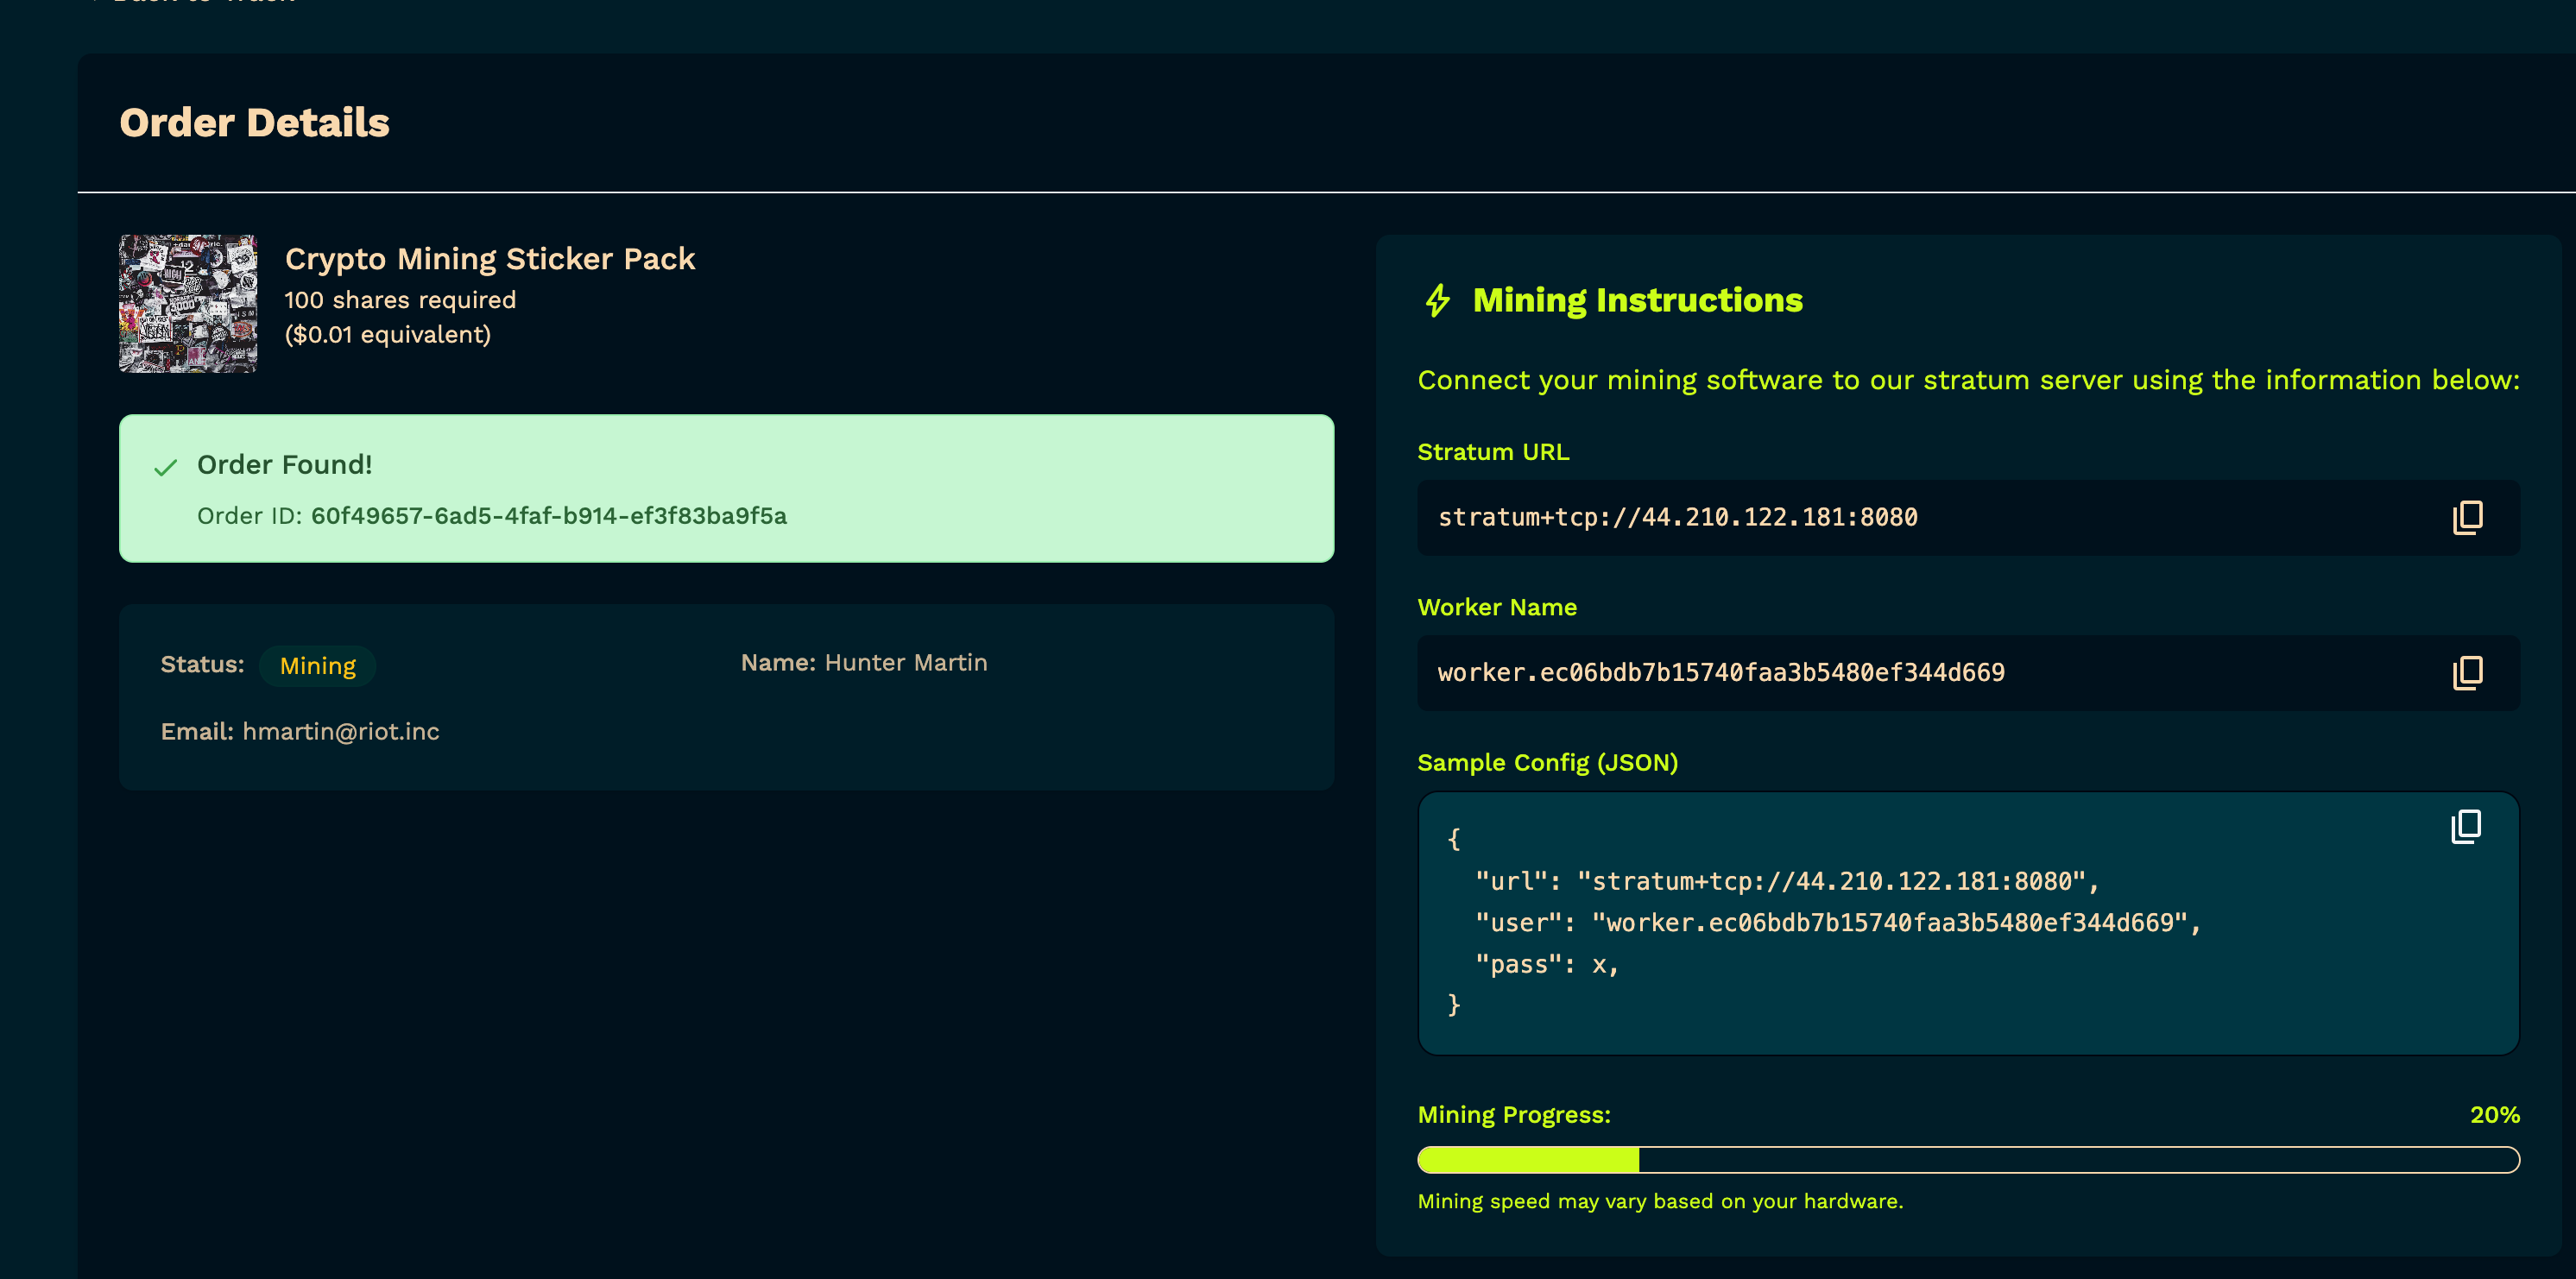2576x1279 pixels.
Task: Click the Hunter Martin name text
Action: pos(905,663)
